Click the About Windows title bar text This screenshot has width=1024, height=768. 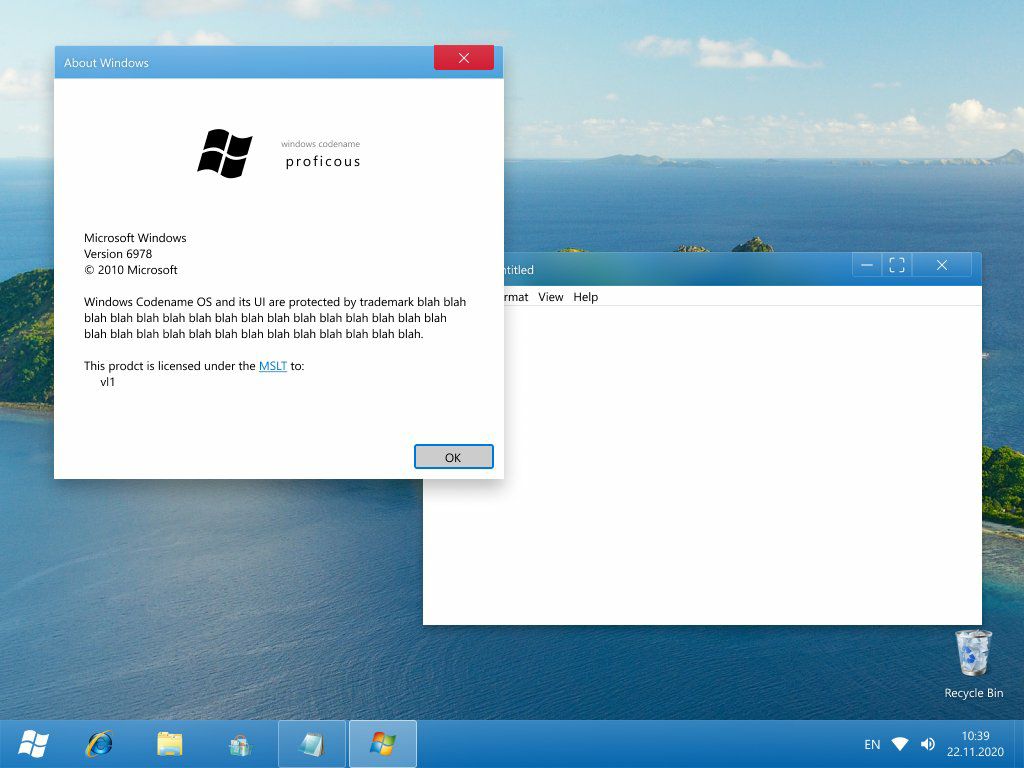[106, 63]
